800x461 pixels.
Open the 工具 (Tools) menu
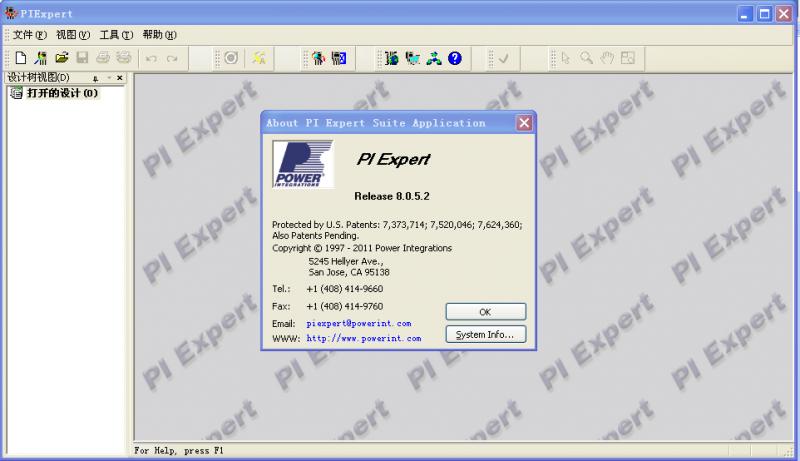[115, 35]
